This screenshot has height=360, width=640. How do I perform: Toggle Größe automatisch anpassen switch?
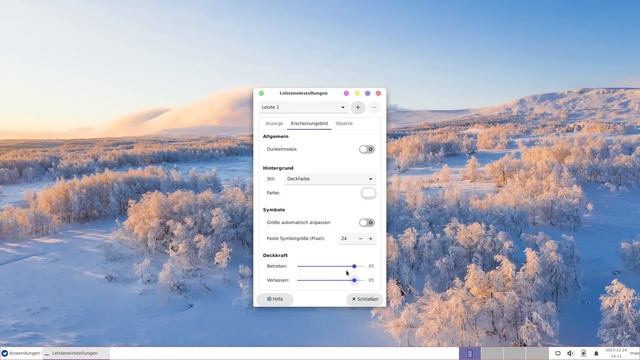367,223
